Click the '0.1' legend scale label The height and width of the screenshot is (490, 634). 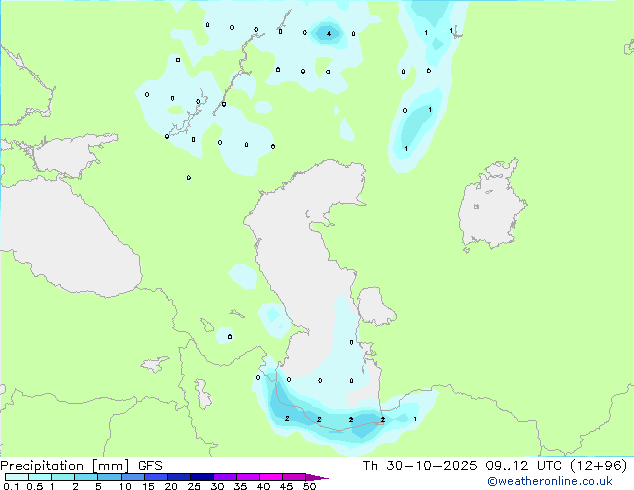tap(11, 486)
